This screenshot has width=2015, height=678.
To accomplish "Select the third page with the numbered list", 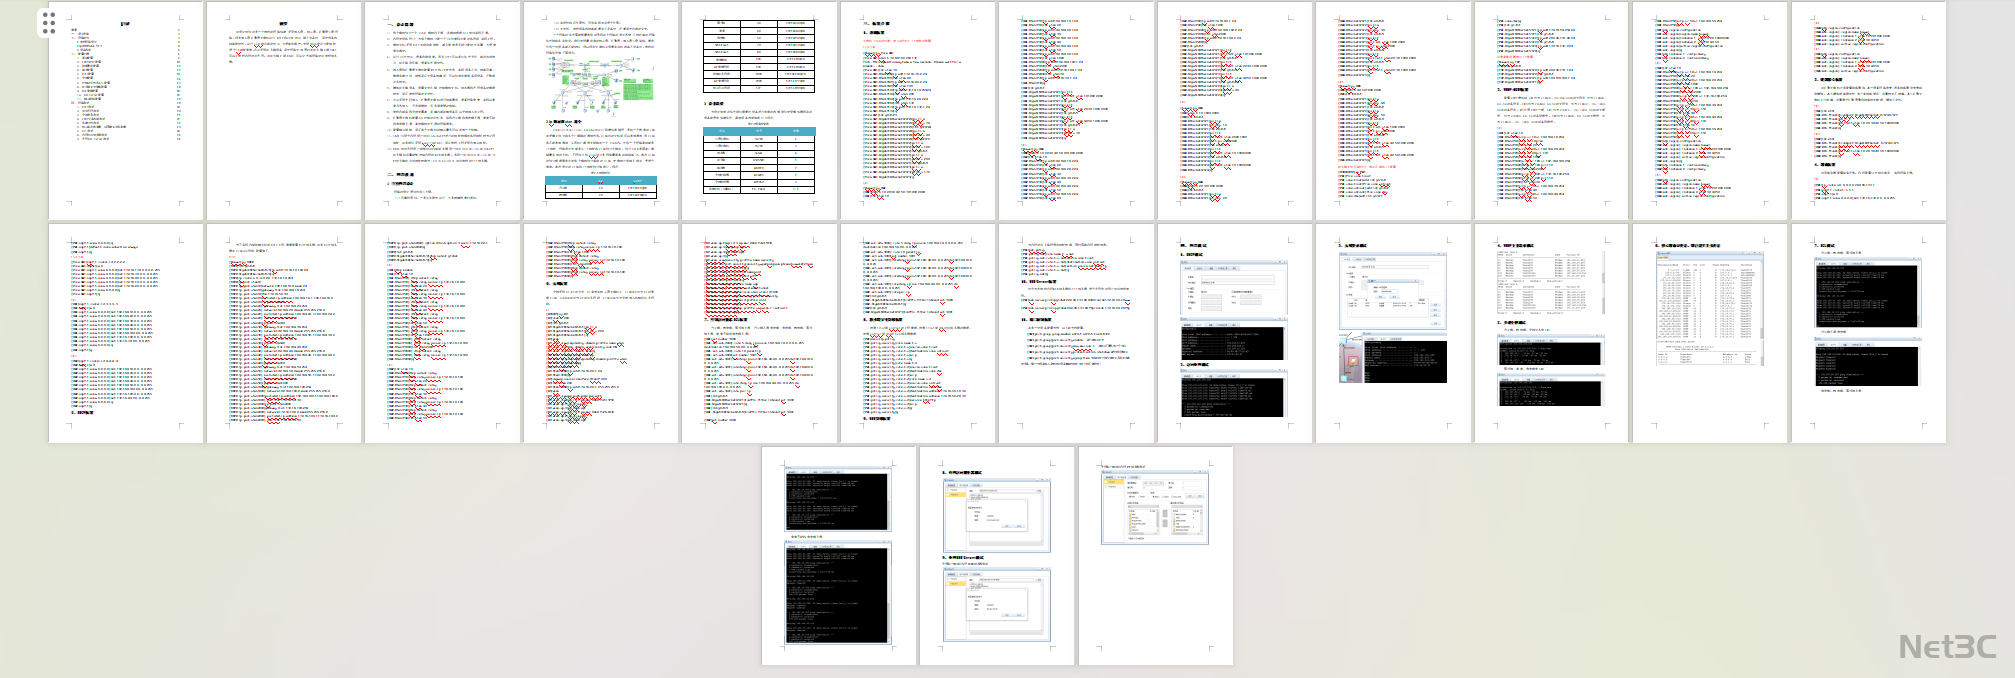I will tap(442, 111).
